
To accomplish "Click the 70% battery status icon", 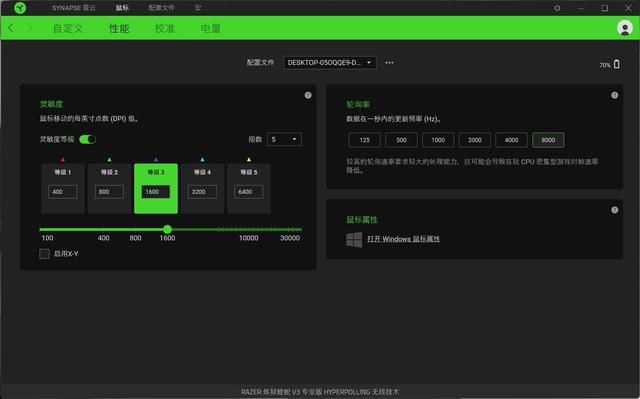I will [616, 64].
